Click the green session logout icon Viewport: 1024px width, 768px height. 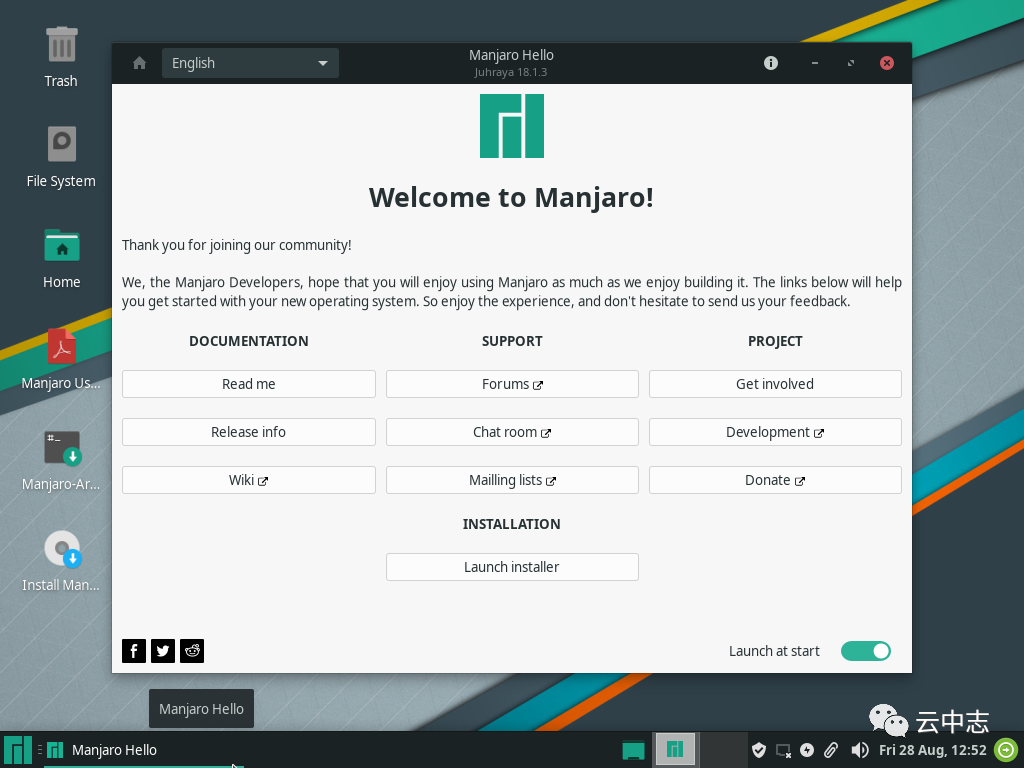point(1006,750)
